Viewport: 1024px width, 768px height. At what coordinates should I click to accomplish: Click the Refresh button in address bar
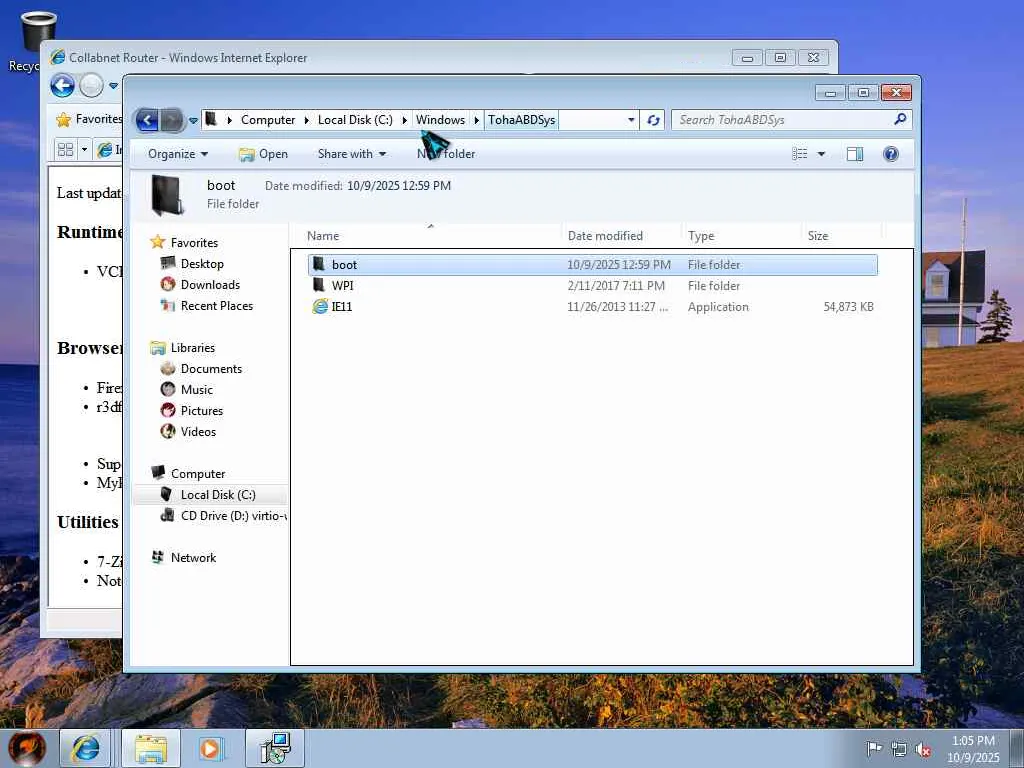tap(652, 120)
